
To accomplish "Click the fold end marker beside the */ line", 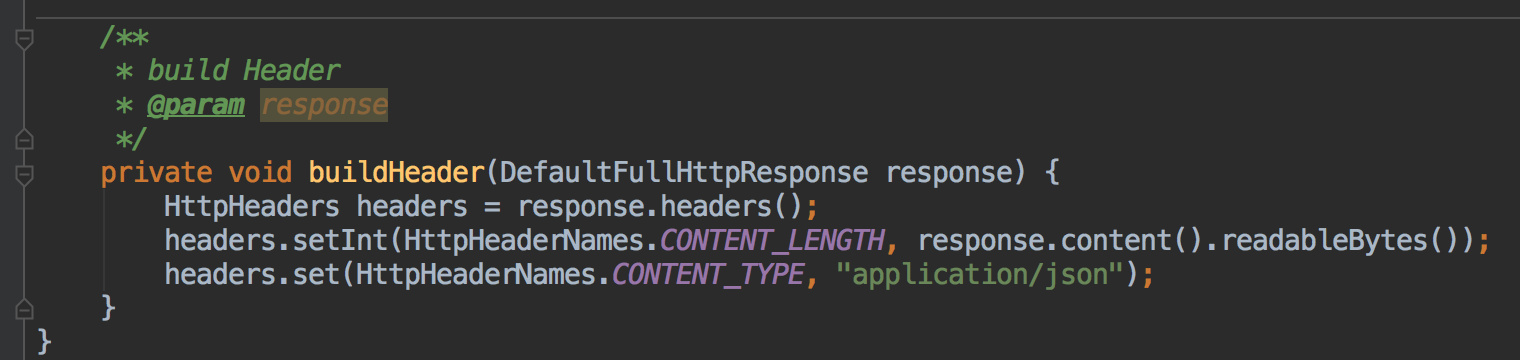I will tap(25, 138).
